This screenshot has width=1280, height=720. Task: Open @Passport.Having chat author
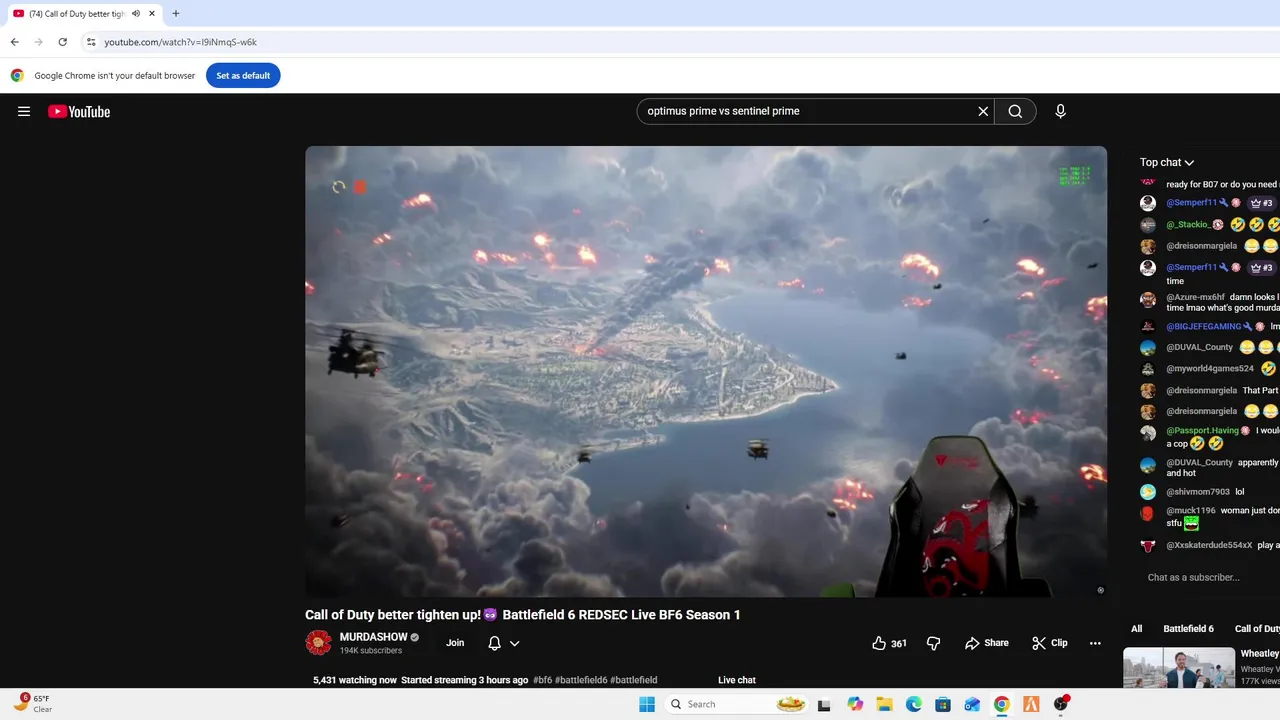point(1202,430)
